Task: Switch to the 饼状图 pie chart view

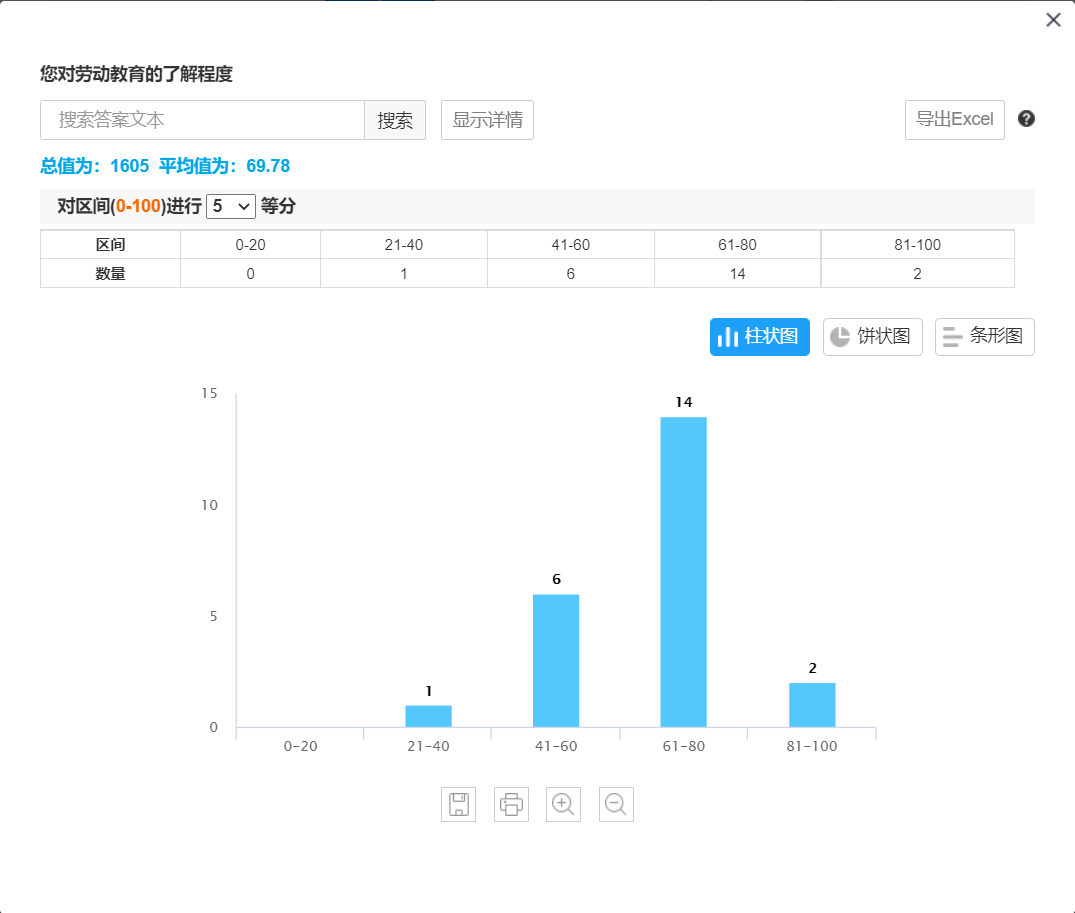Action: (x=872, y=337)
